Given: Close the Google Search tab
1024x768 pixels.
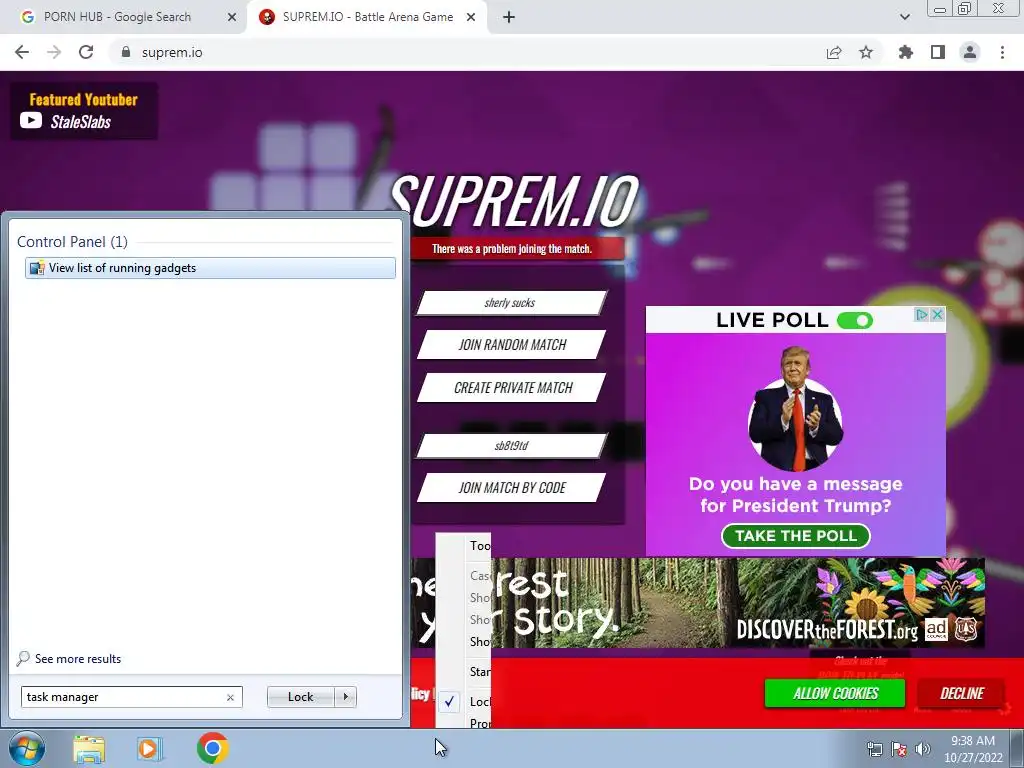Looking at the screenshot, I should [x=232, y=17].
